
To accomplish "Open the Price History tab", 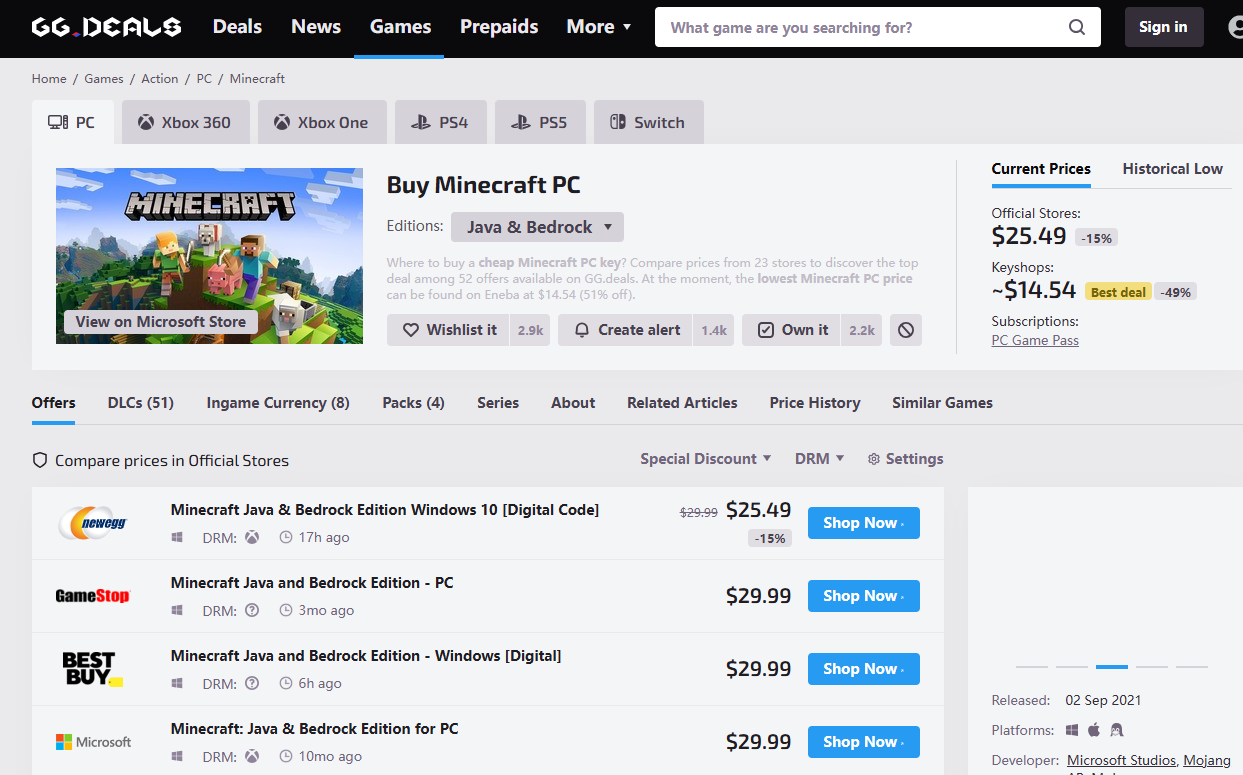I will click(x=814, y=403).
